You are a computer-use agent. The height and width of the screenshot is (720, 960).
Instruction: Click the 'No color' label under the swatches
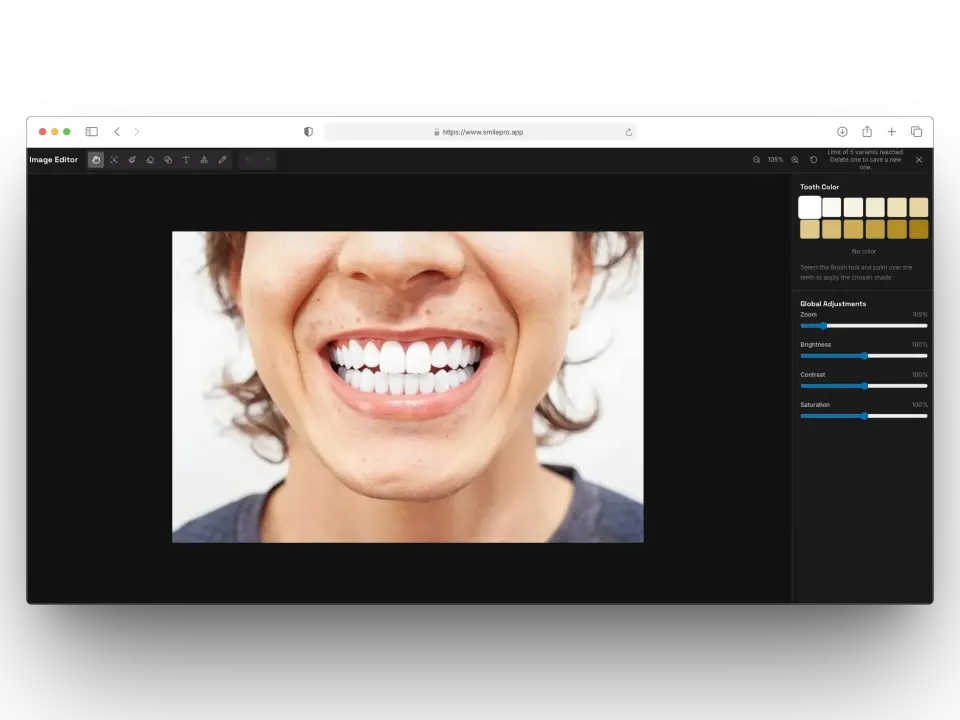coord(864,252)
